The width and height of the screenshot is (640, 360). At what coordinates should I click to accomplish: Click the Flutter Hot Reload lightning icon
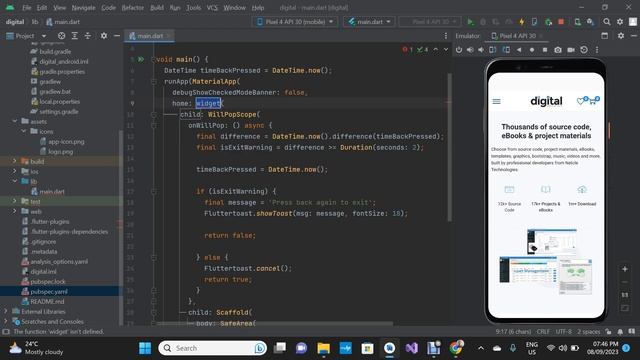tap(521, 22)
